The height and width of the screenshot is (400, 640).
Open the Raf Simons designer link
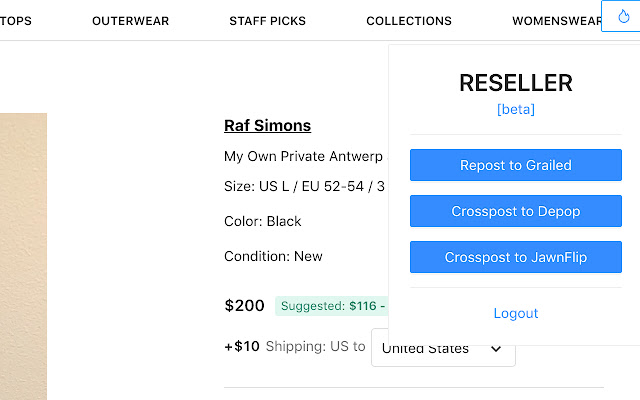267,126
